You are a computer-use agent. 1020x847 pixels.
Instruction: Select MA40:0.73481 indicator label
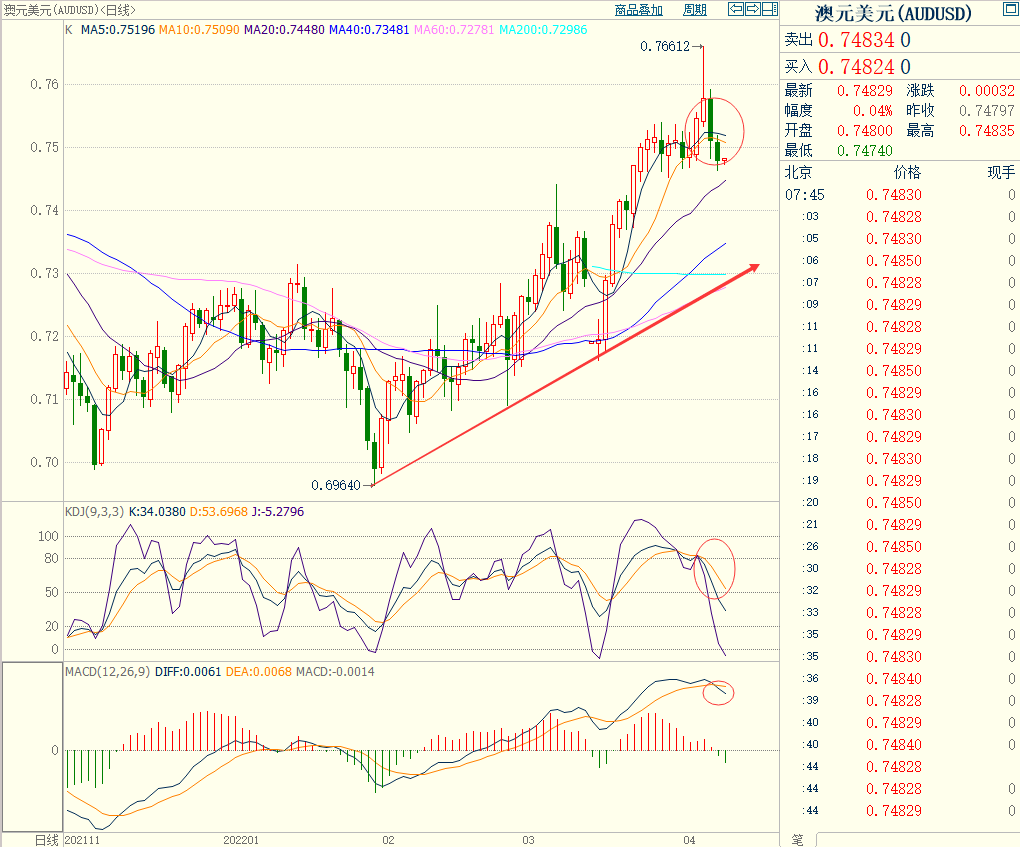tap(369, 30)
